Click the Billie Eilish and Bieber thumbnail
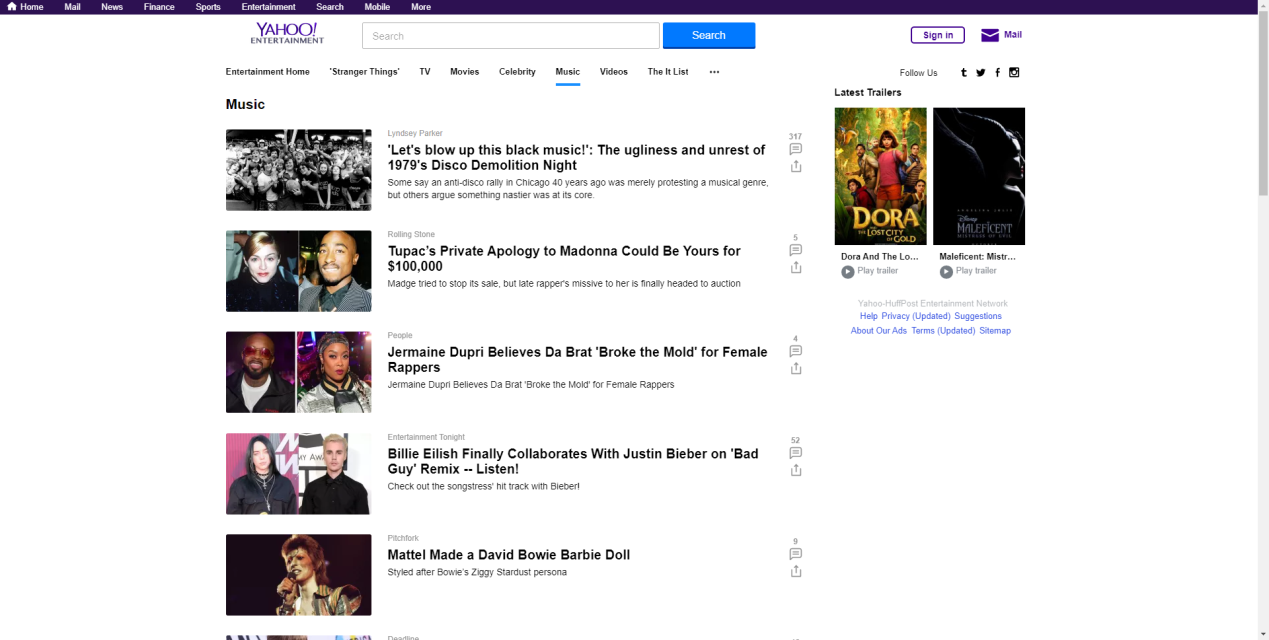The width and height of the screenshot is (1269, 640). [298, 474]
